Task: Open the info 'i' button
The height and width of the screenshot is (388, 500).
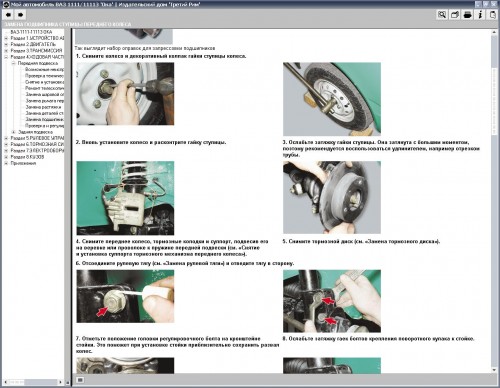Action: [x=480, y=15]
